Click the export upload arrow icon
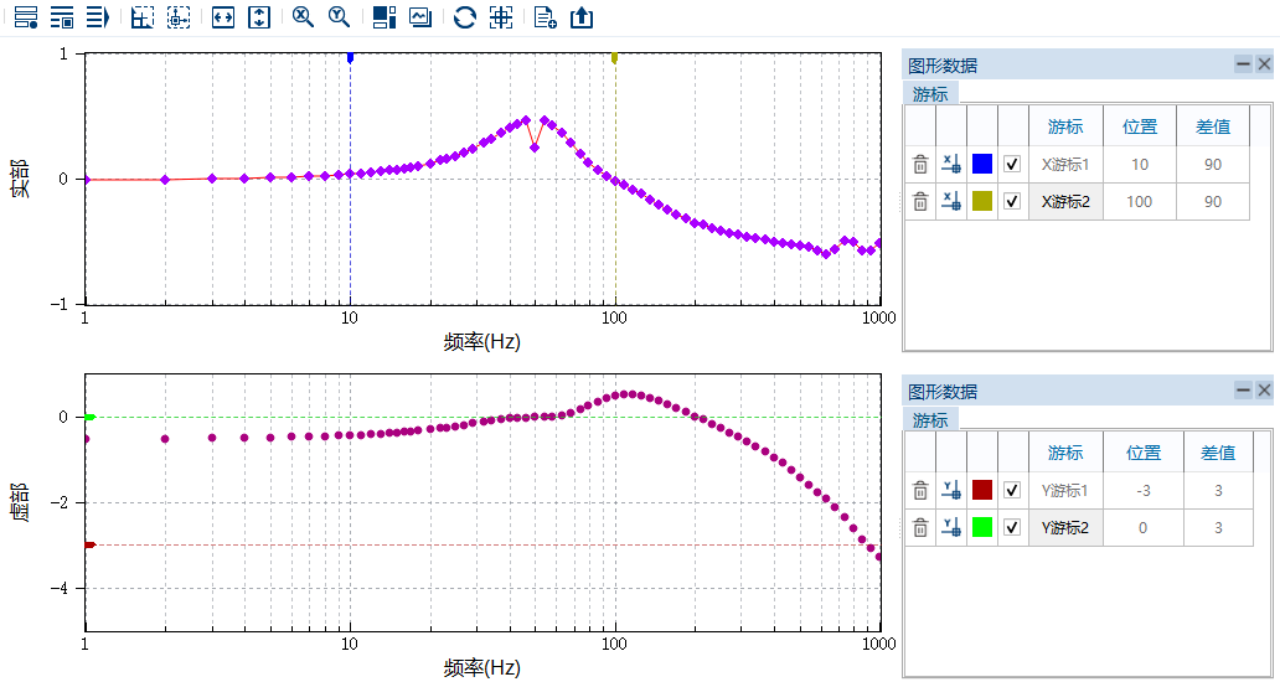 [x=581, y=17]
